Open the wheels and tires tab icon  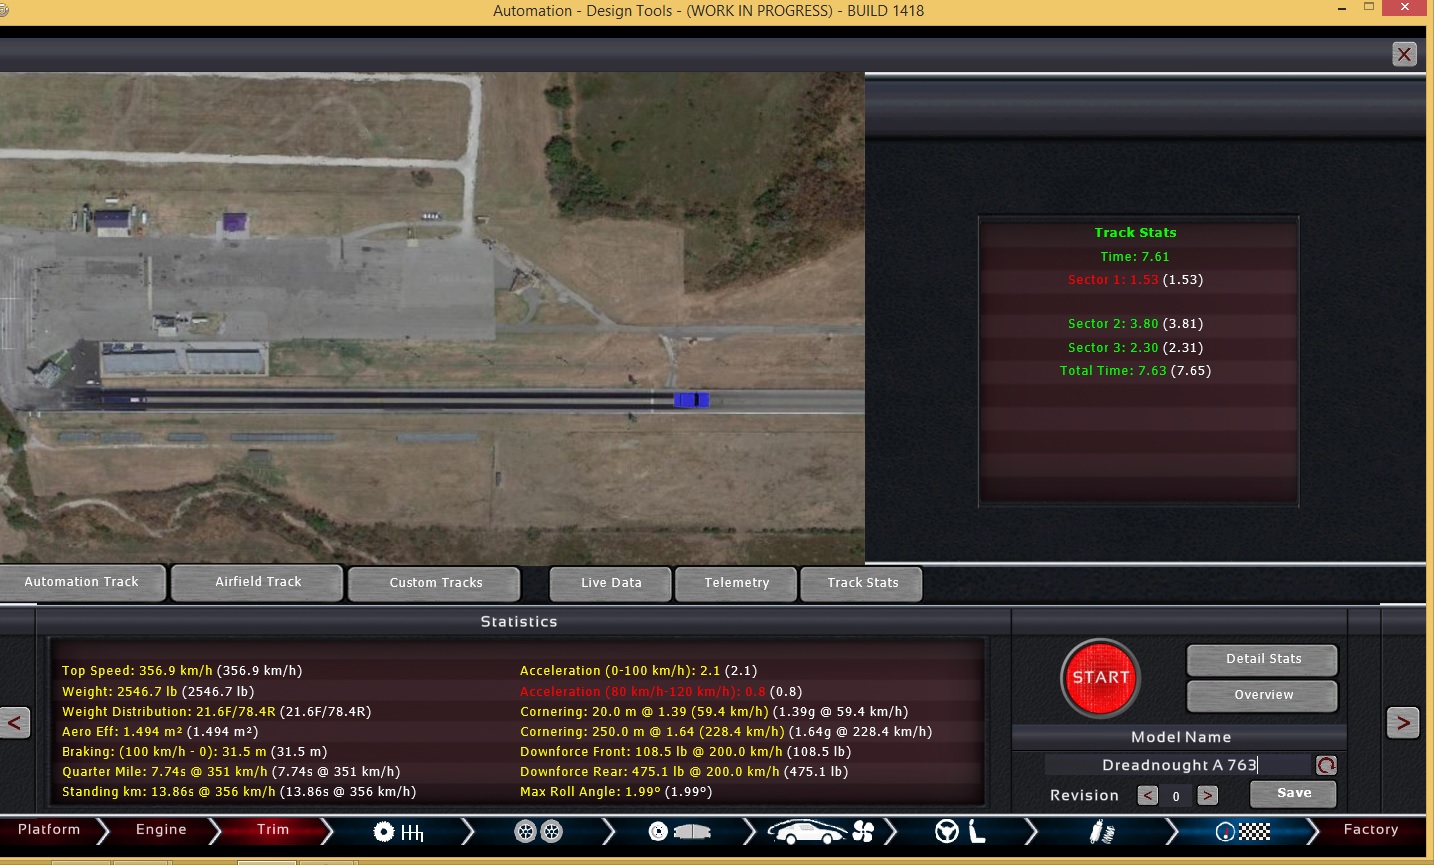tap(538, 832)
